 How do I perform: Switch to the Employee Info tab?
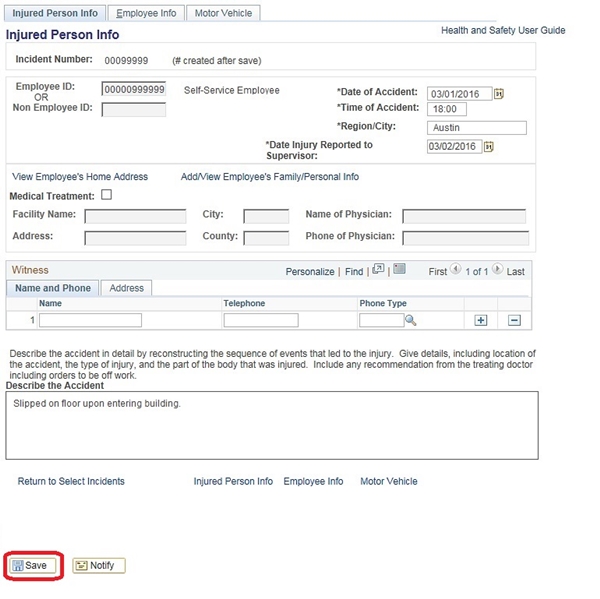146,13
